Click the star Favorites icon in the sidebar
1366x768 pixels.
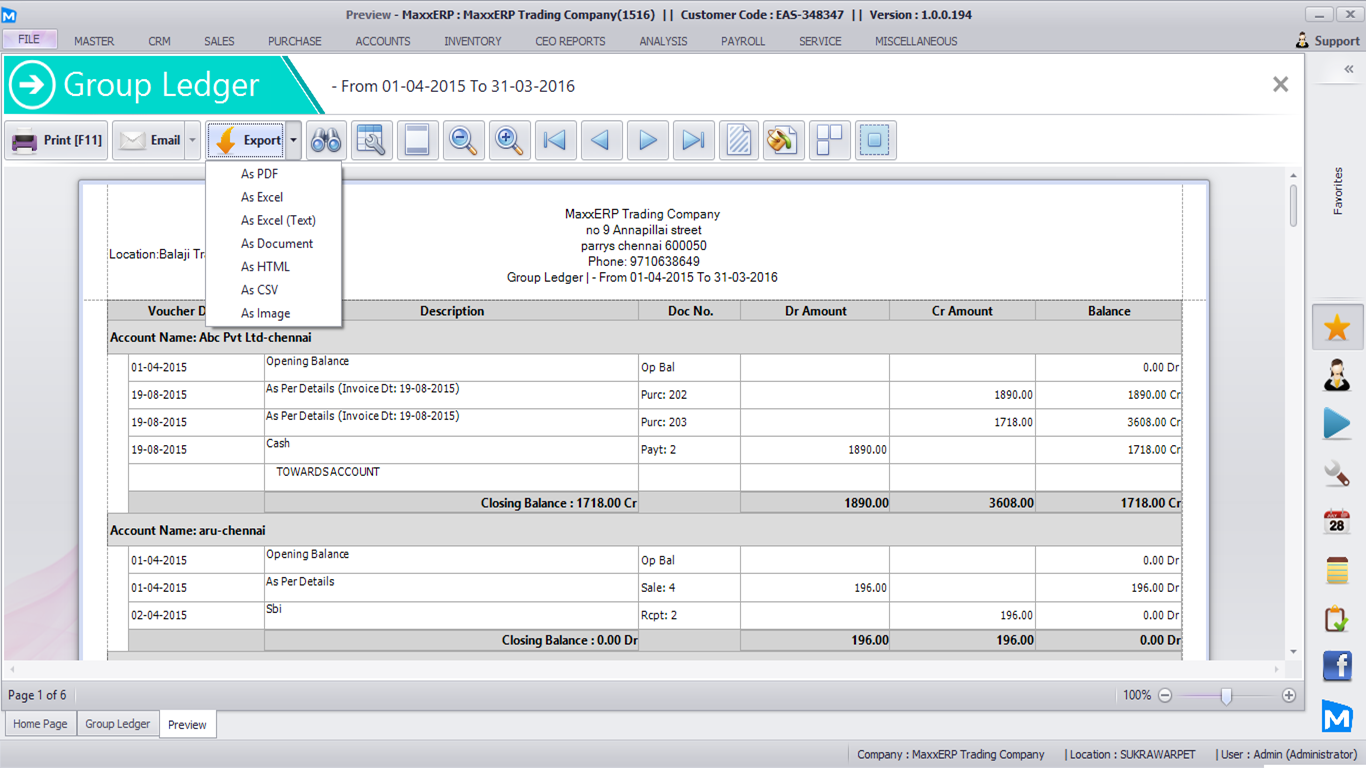click(x=1337, y=328)
